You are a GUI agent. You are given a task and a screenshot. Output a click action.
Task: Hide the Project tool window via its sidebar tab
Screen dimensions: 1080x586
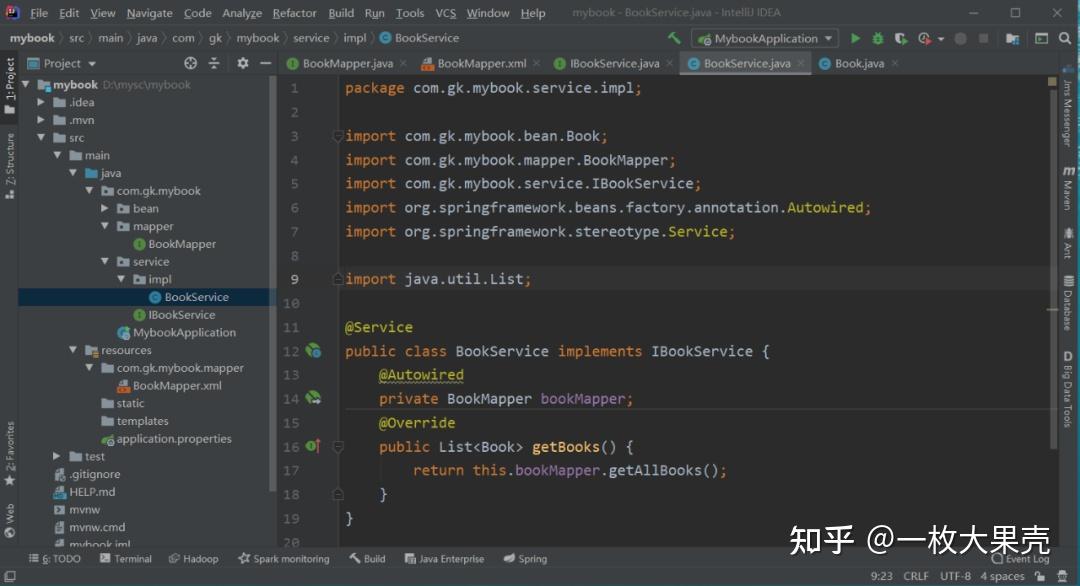click(x=10, y=78)
